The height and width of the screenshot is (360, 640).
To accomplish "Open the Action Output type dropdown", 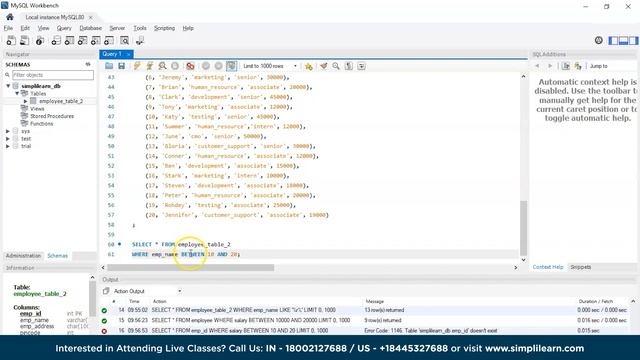I will click(147, 291).
